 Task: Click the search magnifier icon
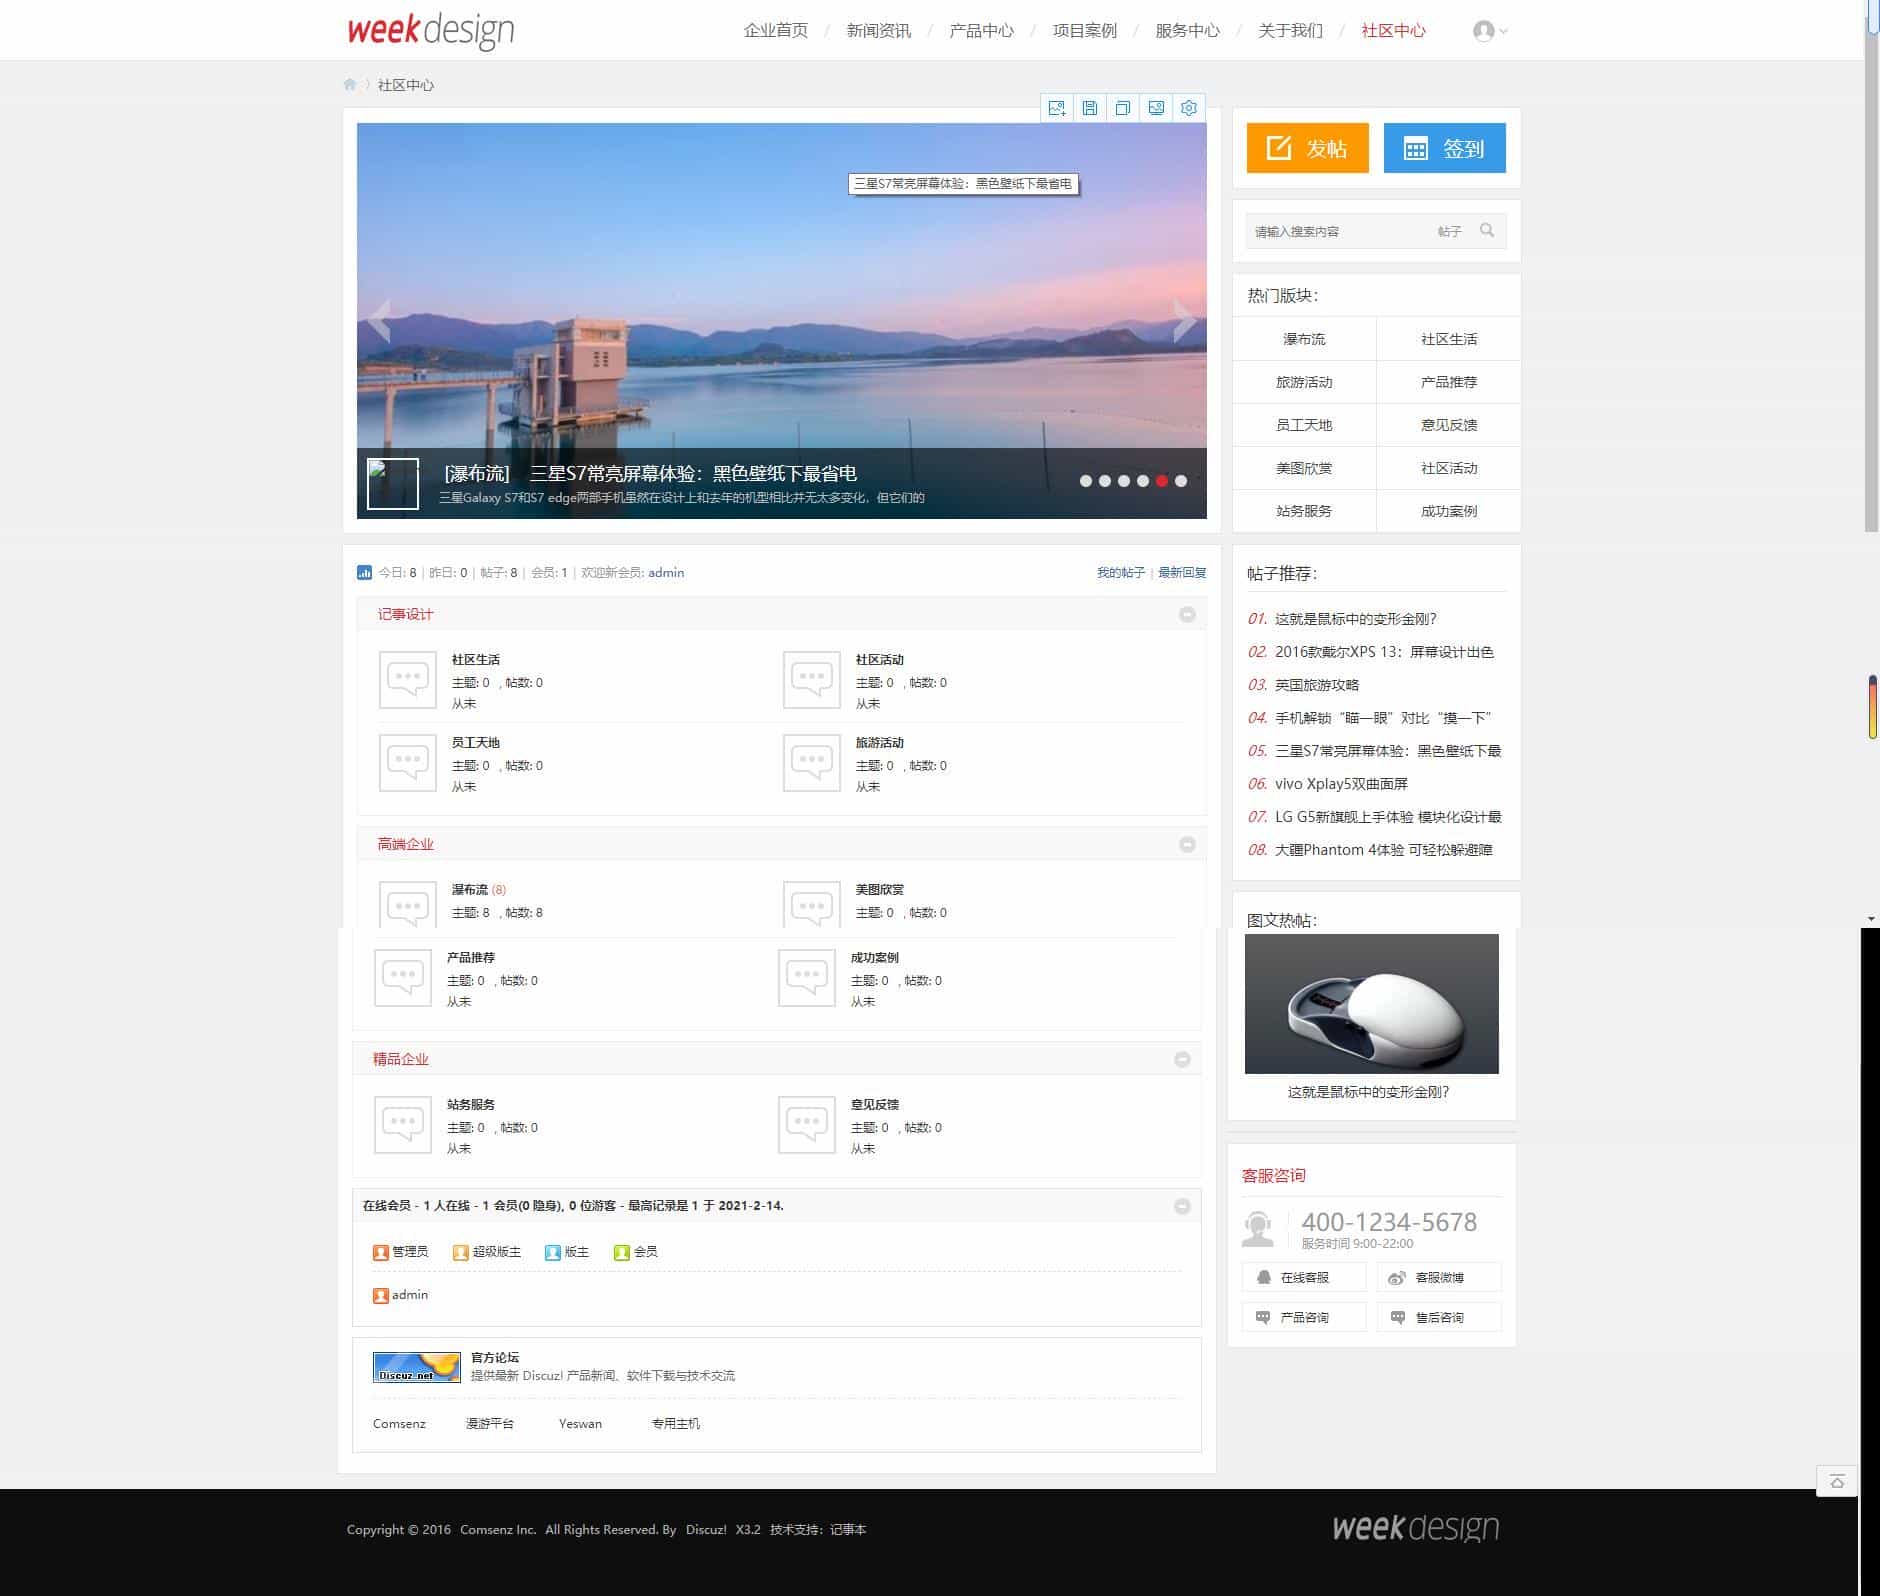(x=1489, y=230)
